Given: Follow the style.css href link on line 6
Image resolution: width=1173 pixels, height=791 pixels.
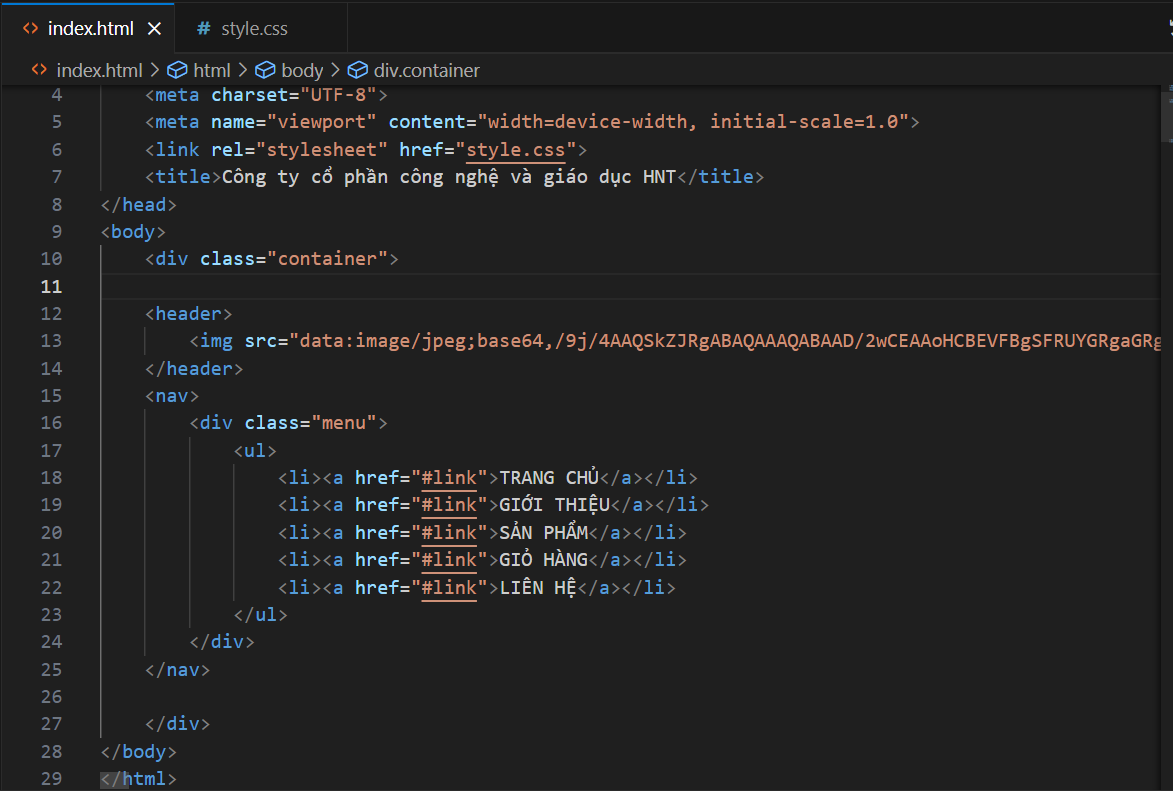Looking at the screenshot, I should click(515, 150).
